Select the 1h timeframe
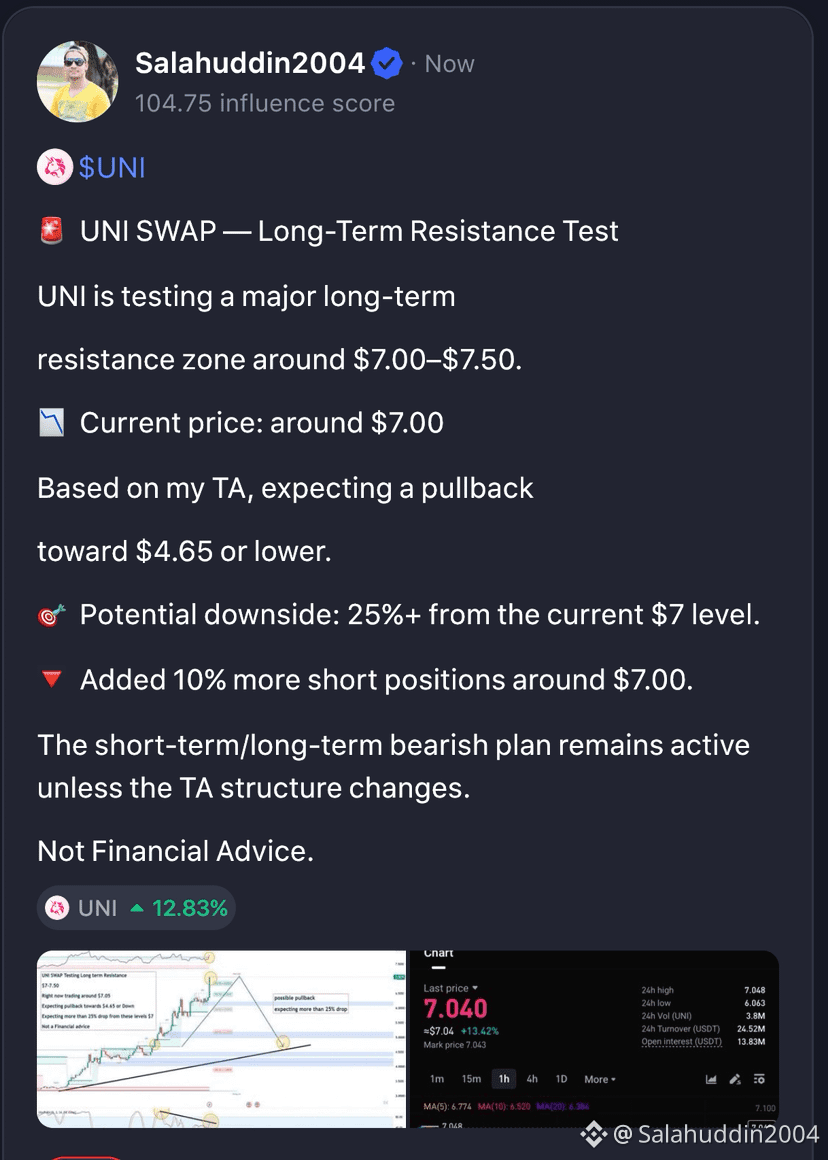The image size is (828, 1160). [504, 1079]
